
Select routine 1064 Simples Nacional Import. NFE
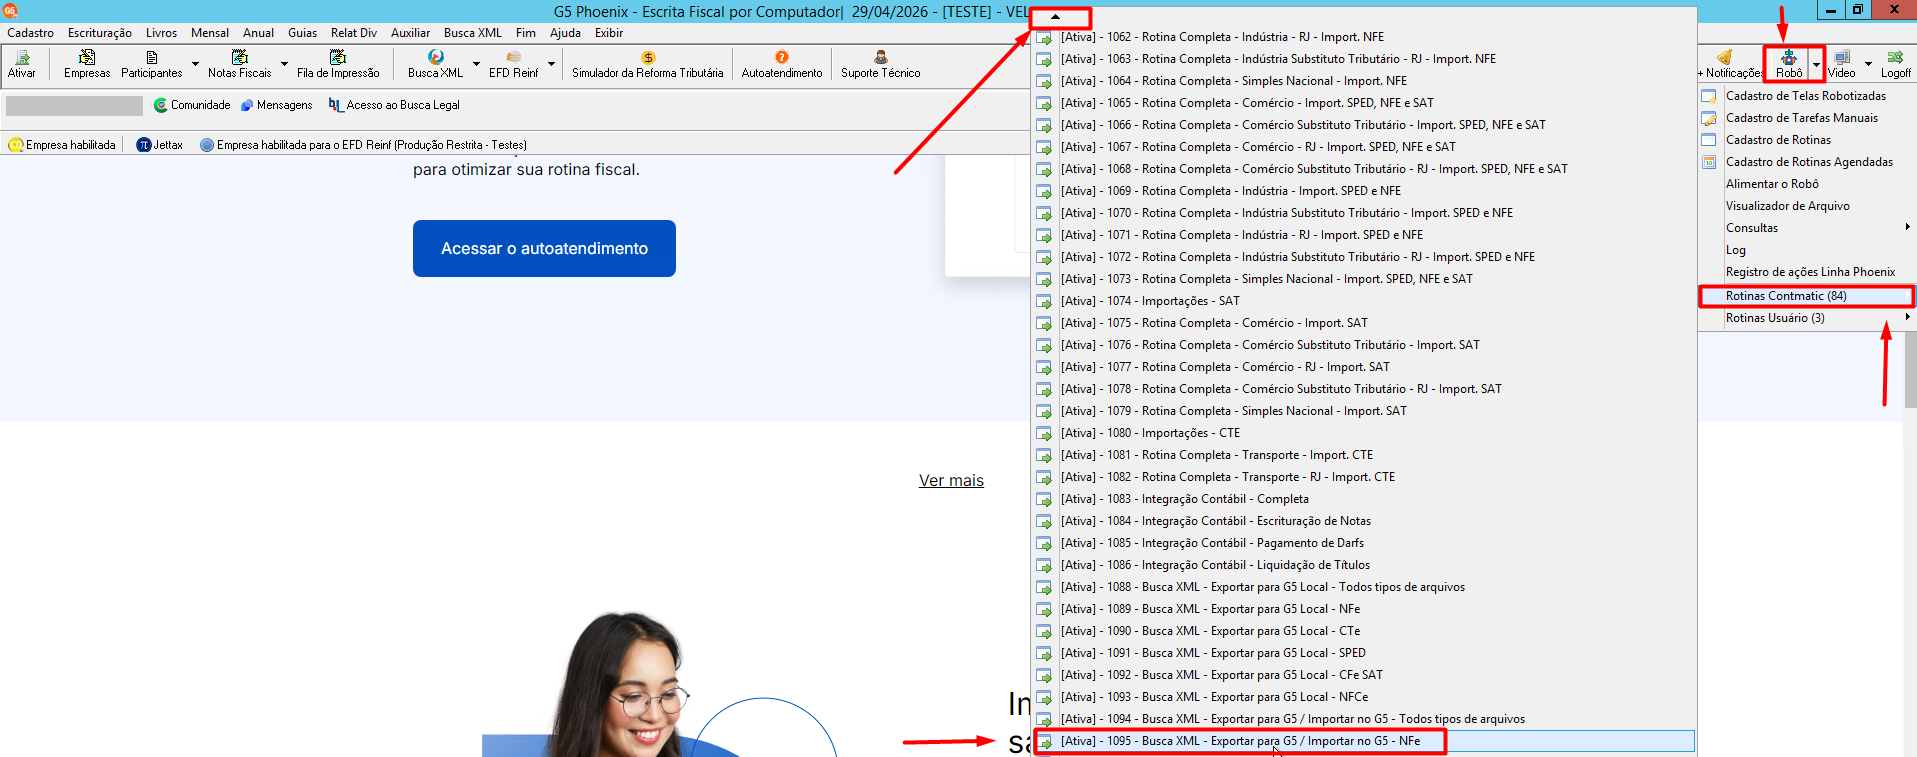(x=1365, y=82)
